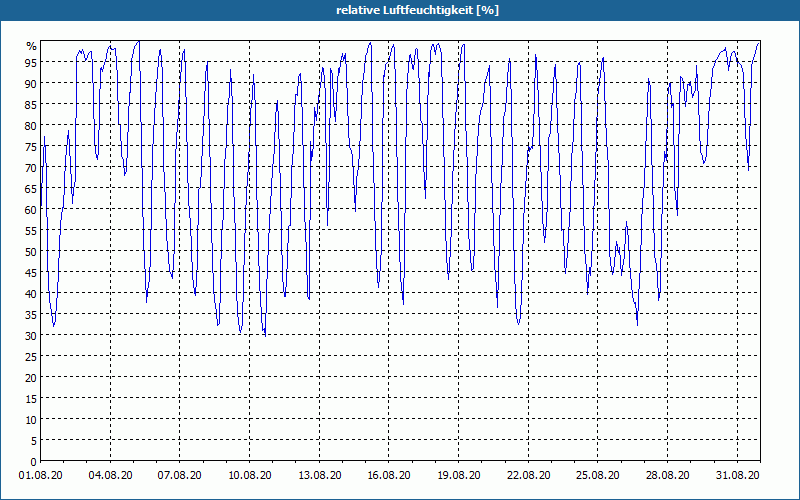Click the y-axis label 20

(x=31, y=378)
